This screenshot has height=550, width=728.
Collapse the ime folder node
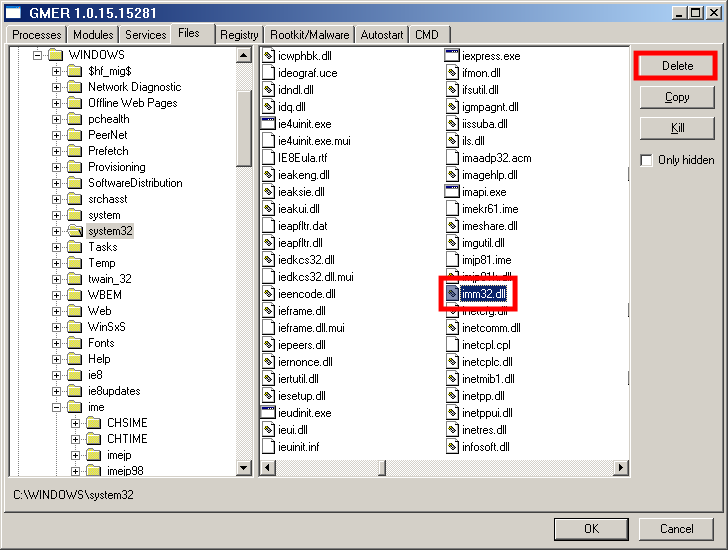(x=57, y=407)
